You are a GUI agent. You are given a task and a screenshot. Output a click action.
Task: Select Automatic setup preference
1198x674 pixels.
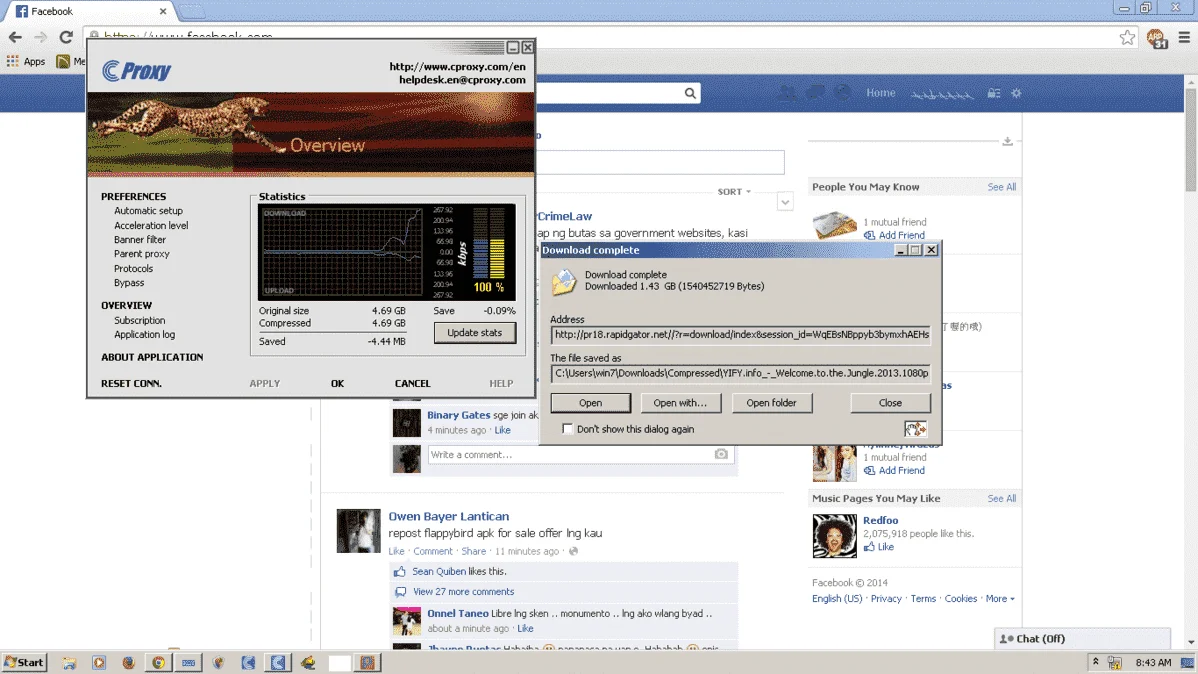coord(148,211)
